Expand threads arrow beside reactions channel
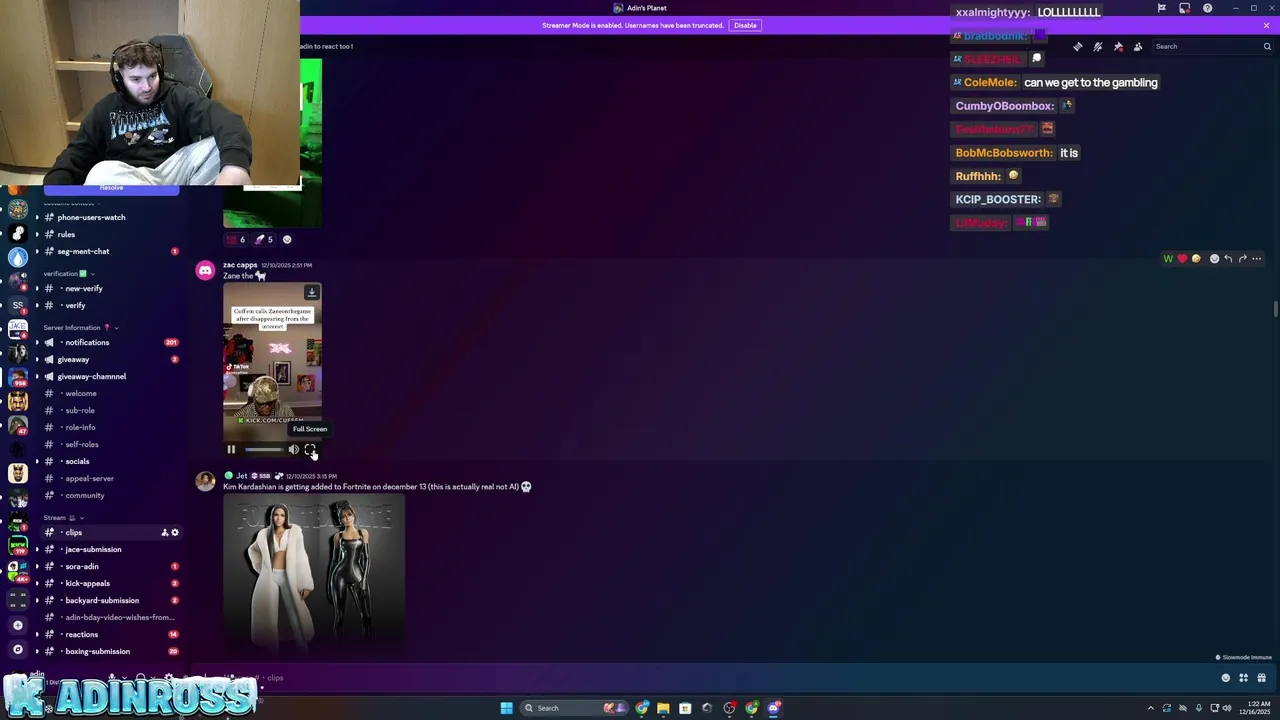1280x720 pixels. pyautogui.click(x=37, y=634)
